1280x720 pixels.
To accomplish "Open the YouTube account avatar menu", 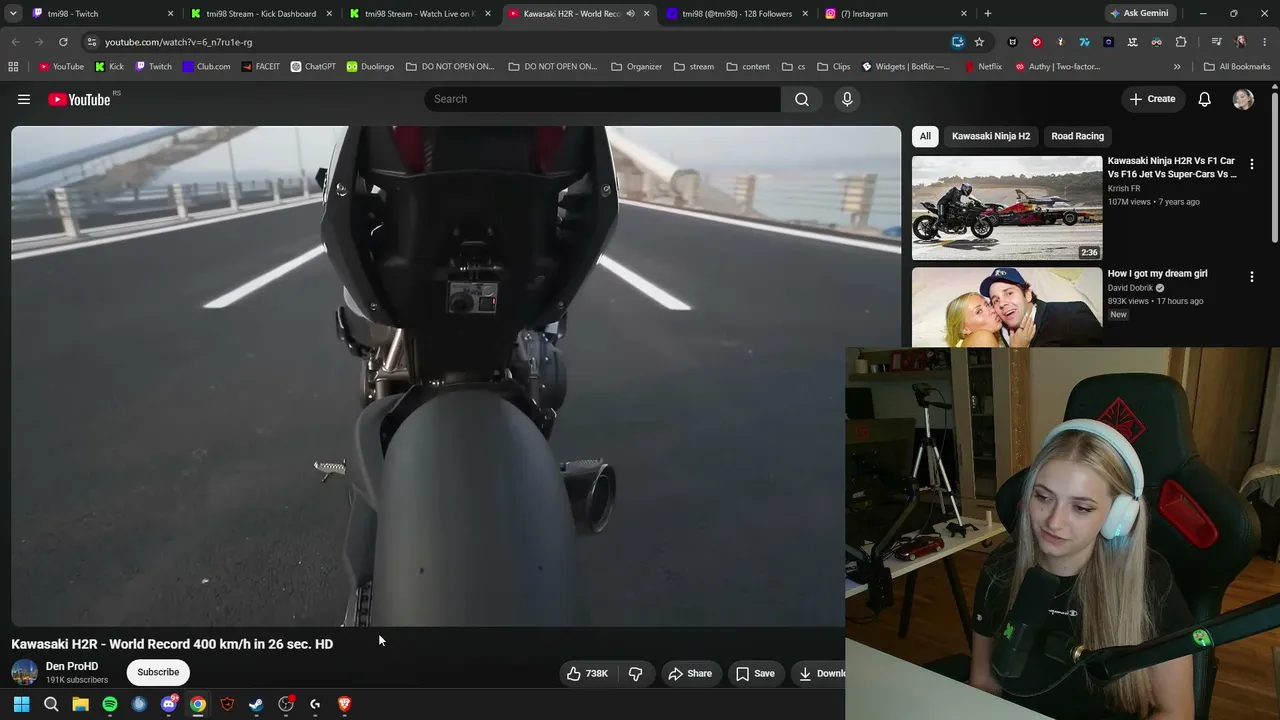I will pos(1243,99).
